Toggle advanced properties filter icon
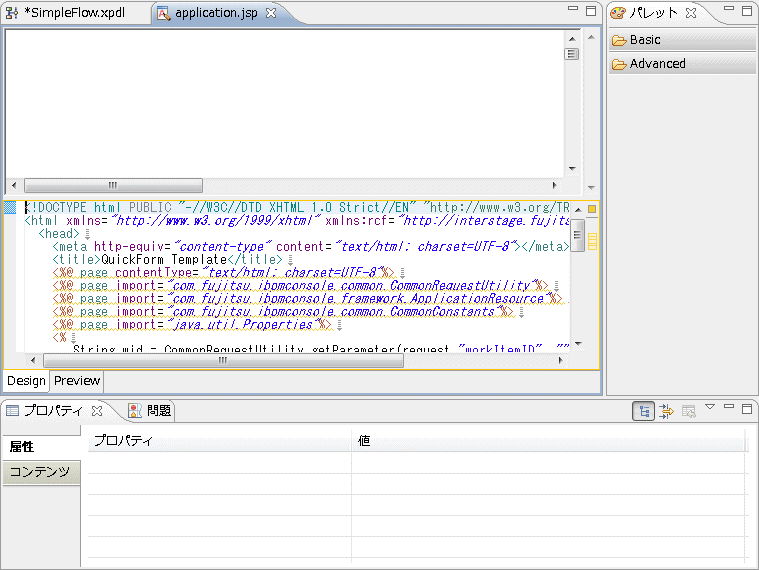Image resolution: width=759 pixels, height=570 pixels. pyautogui.click(x=667, y=411)
